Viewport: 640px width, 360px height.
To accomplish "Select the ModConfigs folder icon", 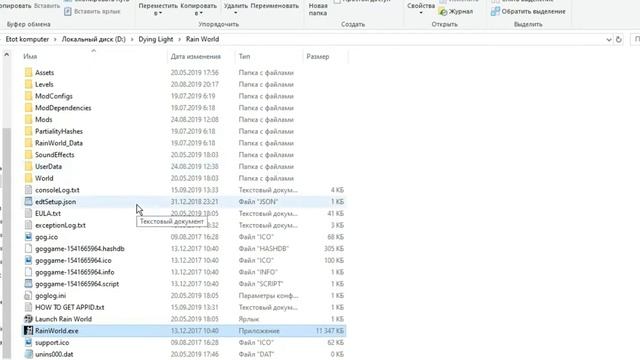I will (28, 96).
